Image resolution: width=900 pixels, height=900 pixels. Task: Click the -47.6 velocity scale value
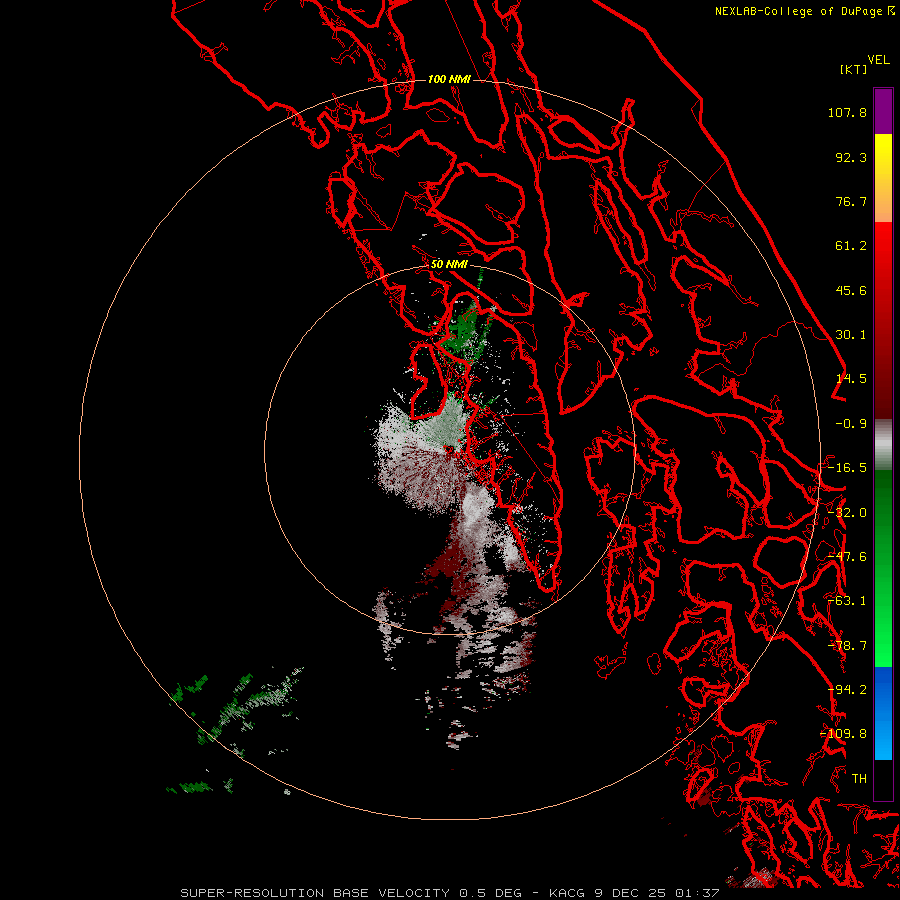847,557
